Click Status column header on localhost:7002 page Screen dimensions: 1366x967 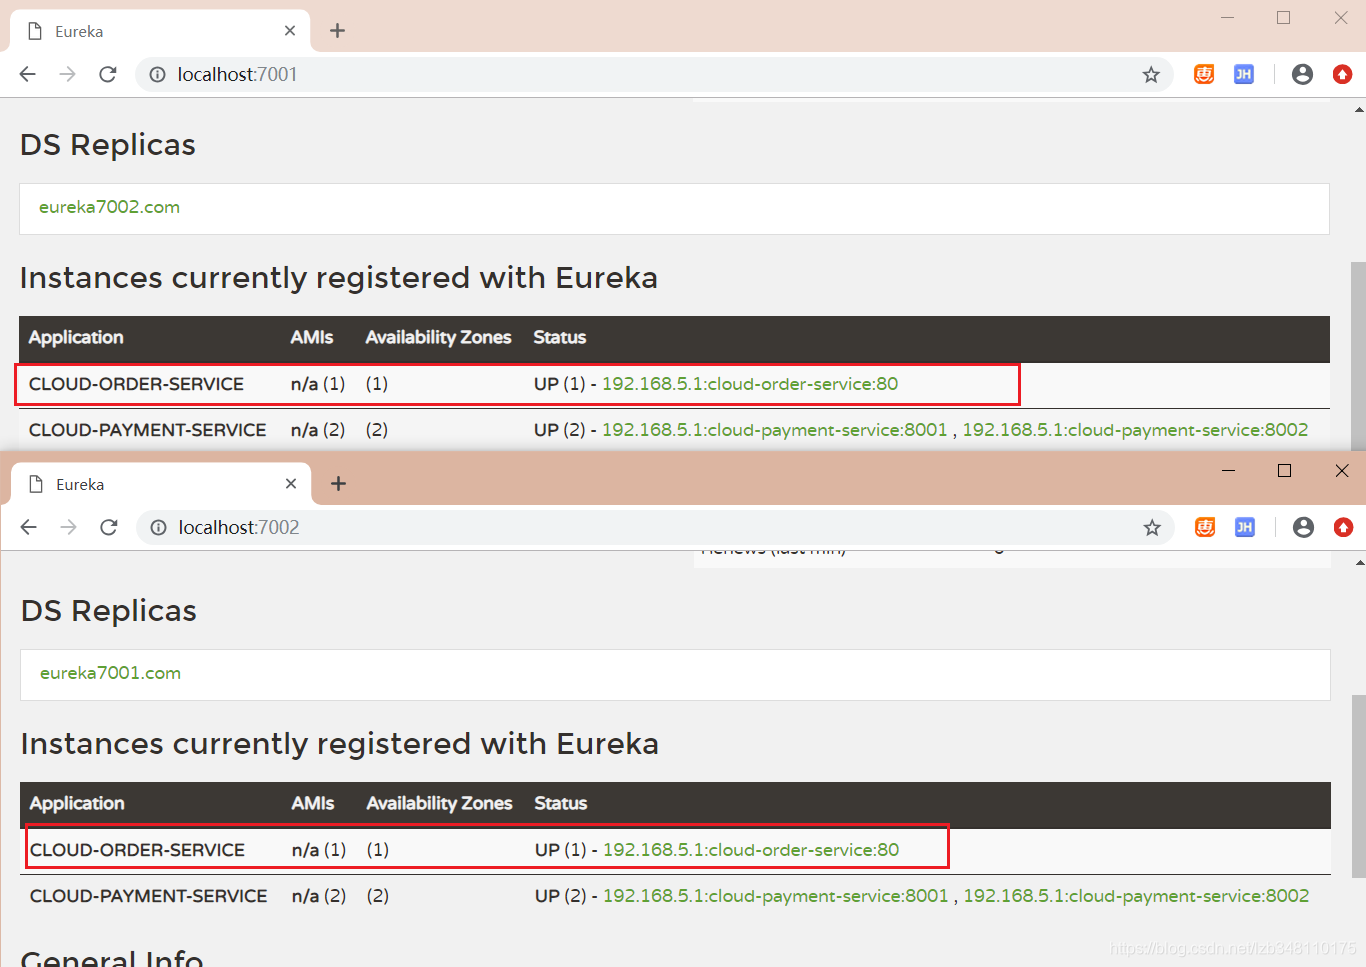(561, 803)
